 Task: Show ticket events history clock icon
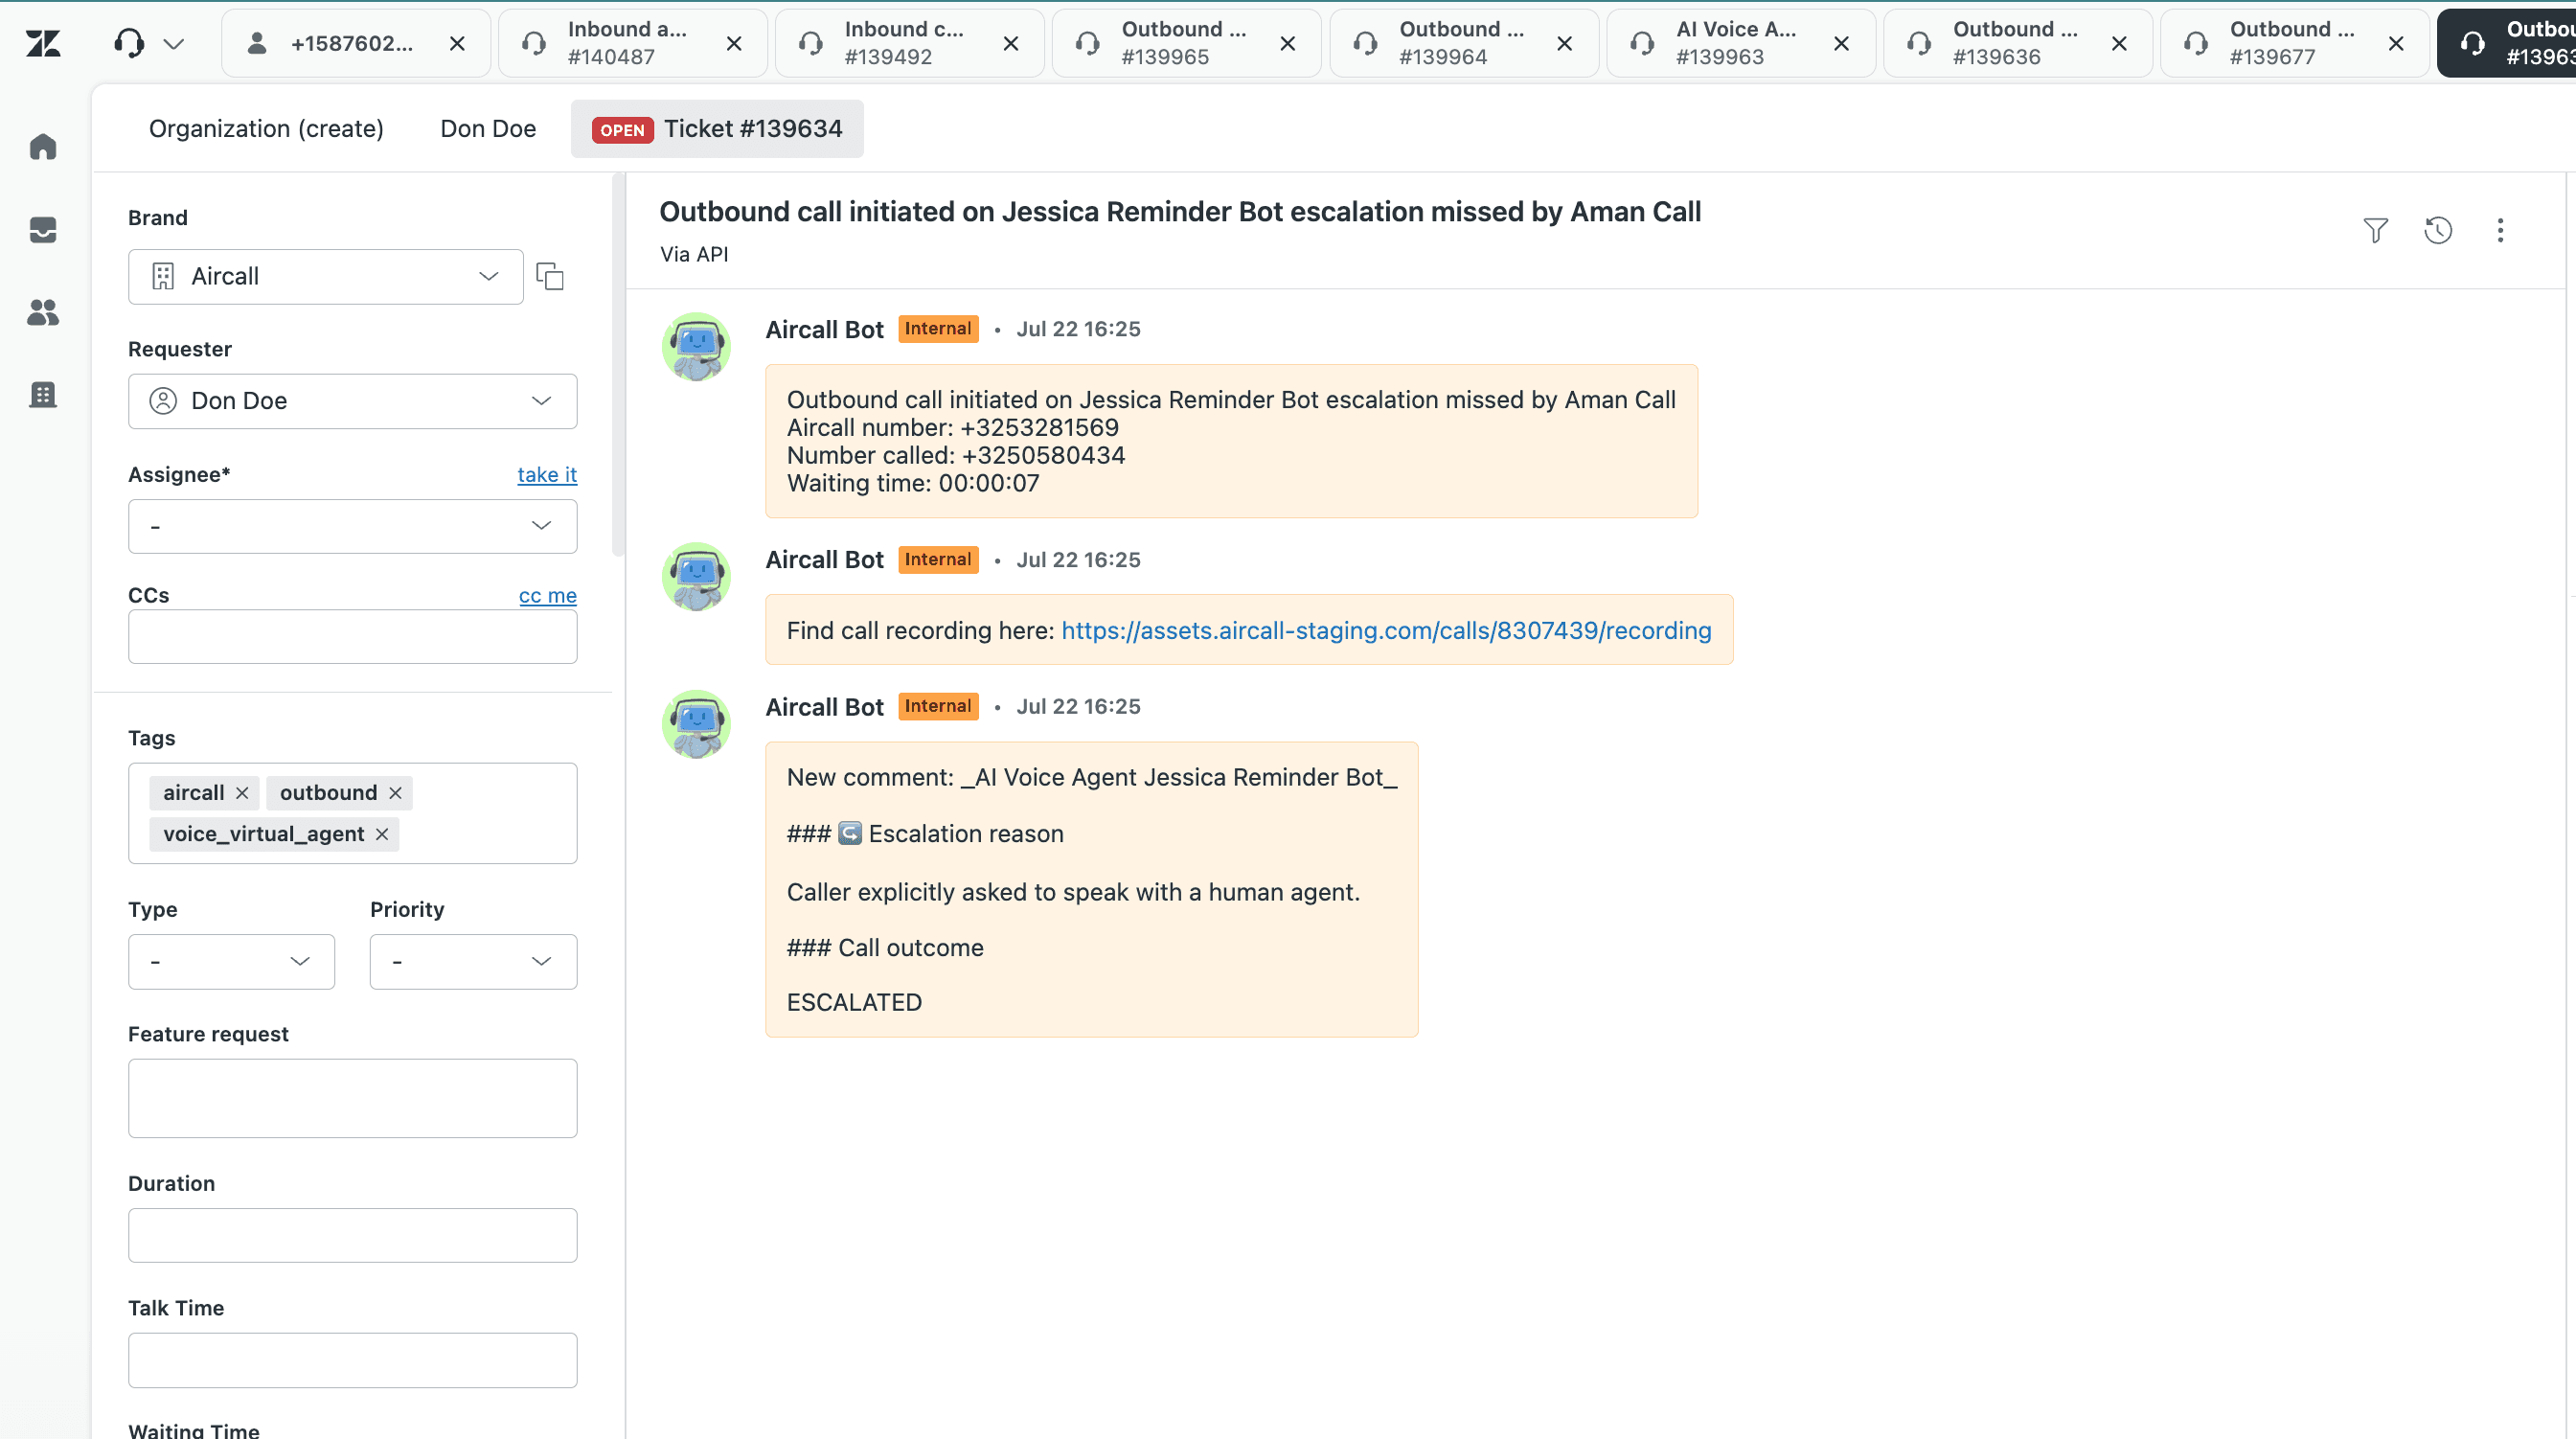[x=2438, y=231]
